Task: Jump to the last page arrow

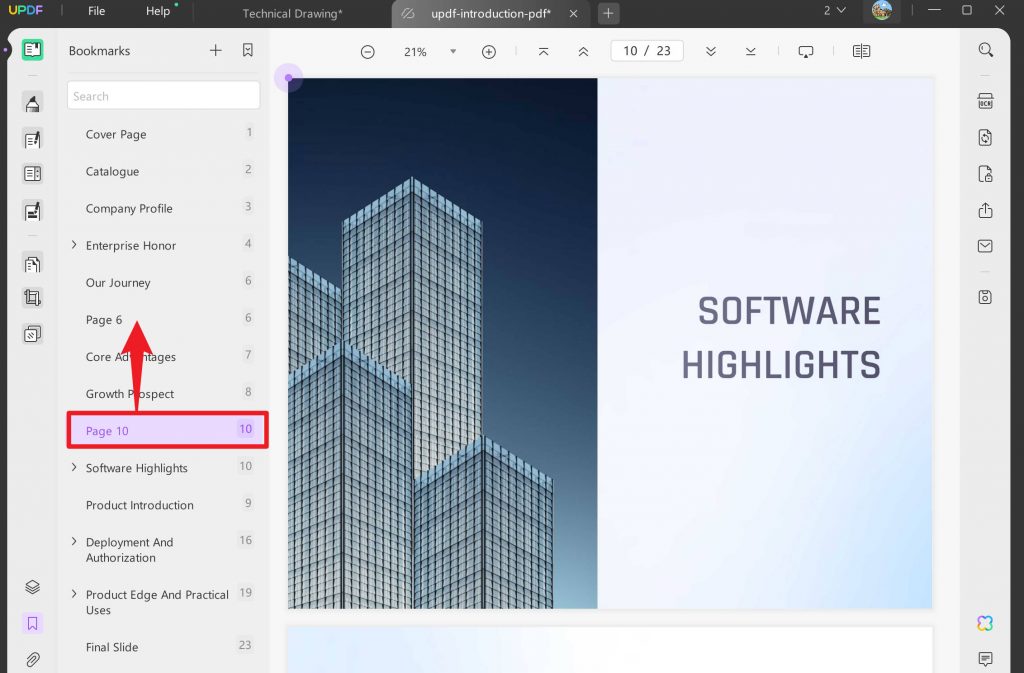Action: click(x=751, y=52)
